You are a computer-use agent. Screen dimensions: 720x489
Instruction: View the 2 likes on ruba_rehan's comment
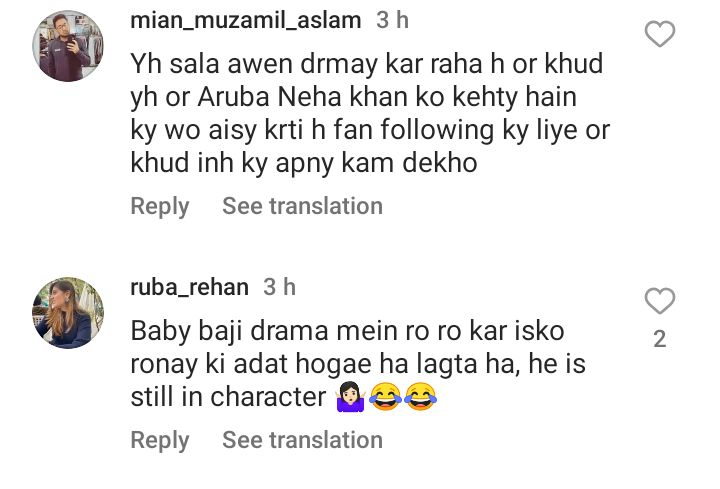pyautogui.click(x=660, y=340)
